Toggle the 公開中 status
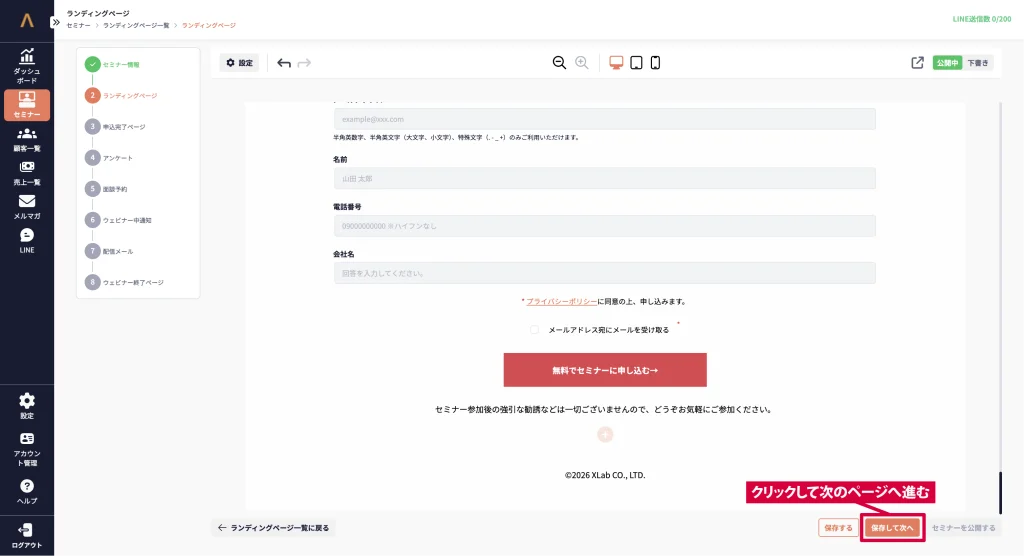This screenshot has height=556, width=1024. pyautogui.click(x=946, y=63)
